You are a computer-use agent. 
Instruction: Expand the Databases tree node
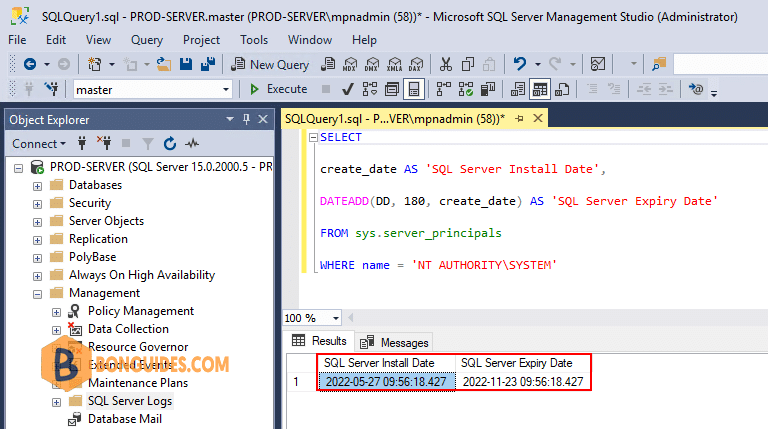(x=37, y=186)
